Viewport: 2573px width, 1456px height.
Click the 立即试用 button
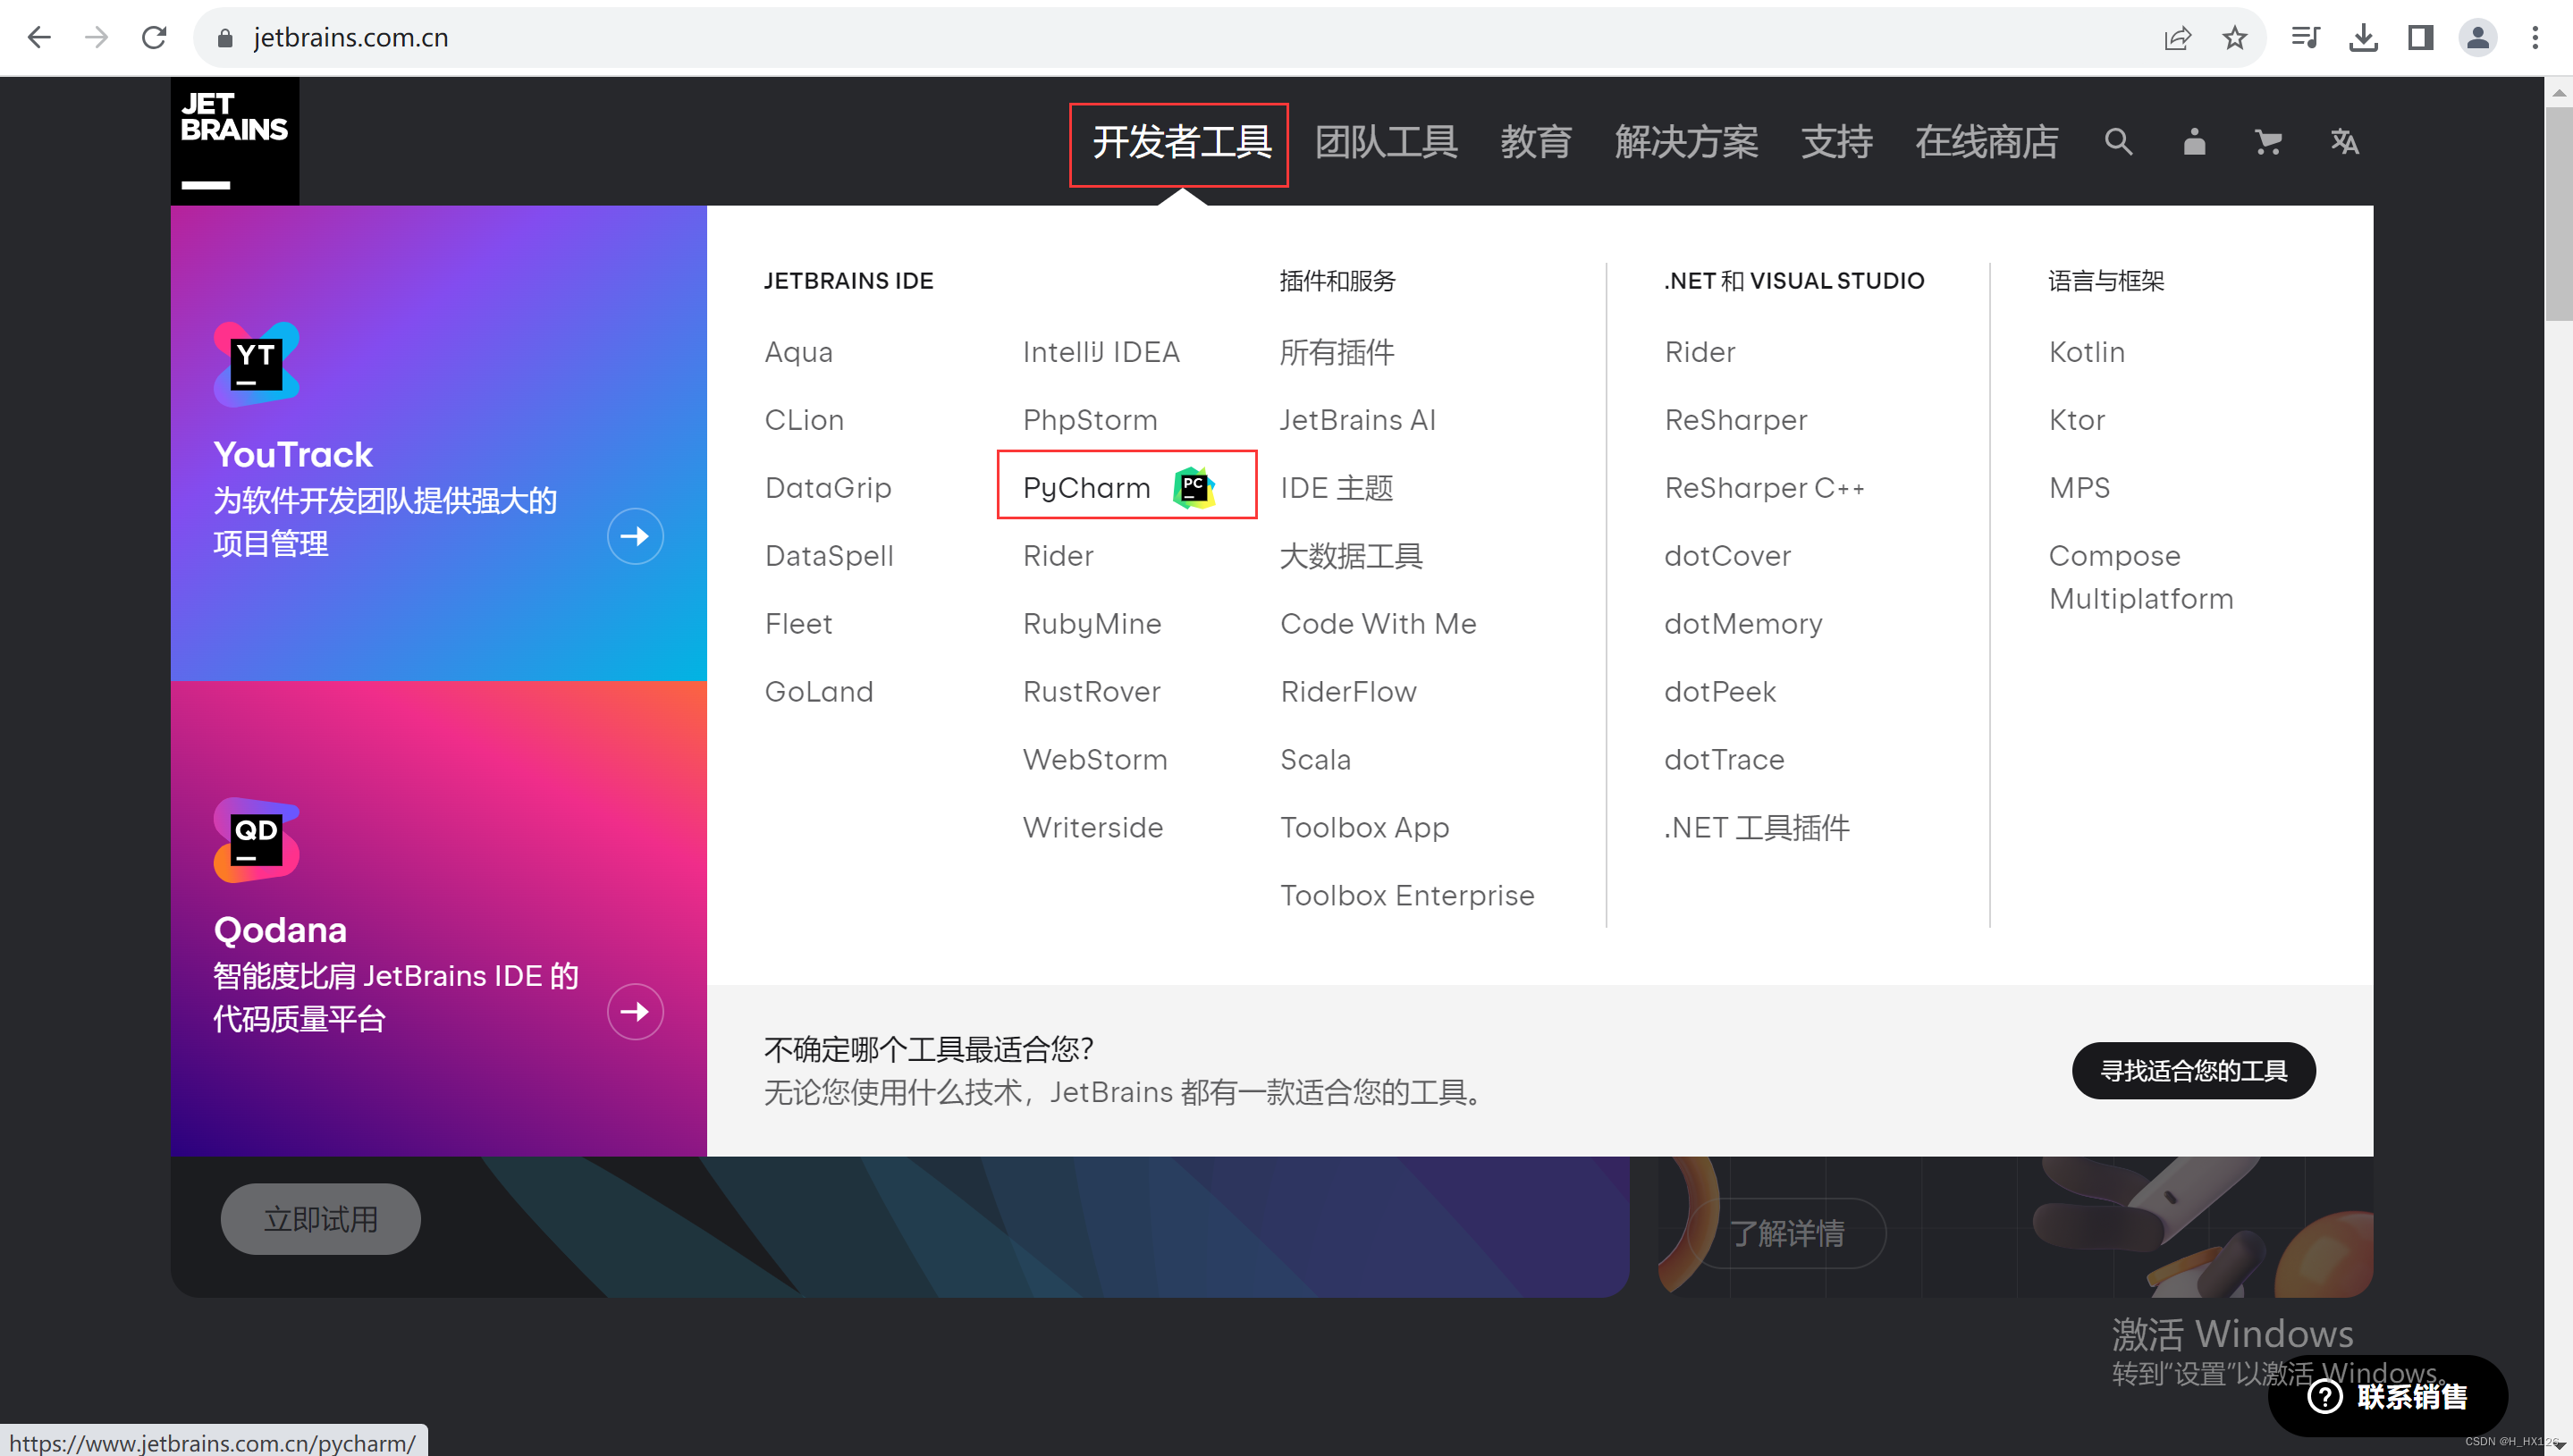click(x=320, y=1219)
